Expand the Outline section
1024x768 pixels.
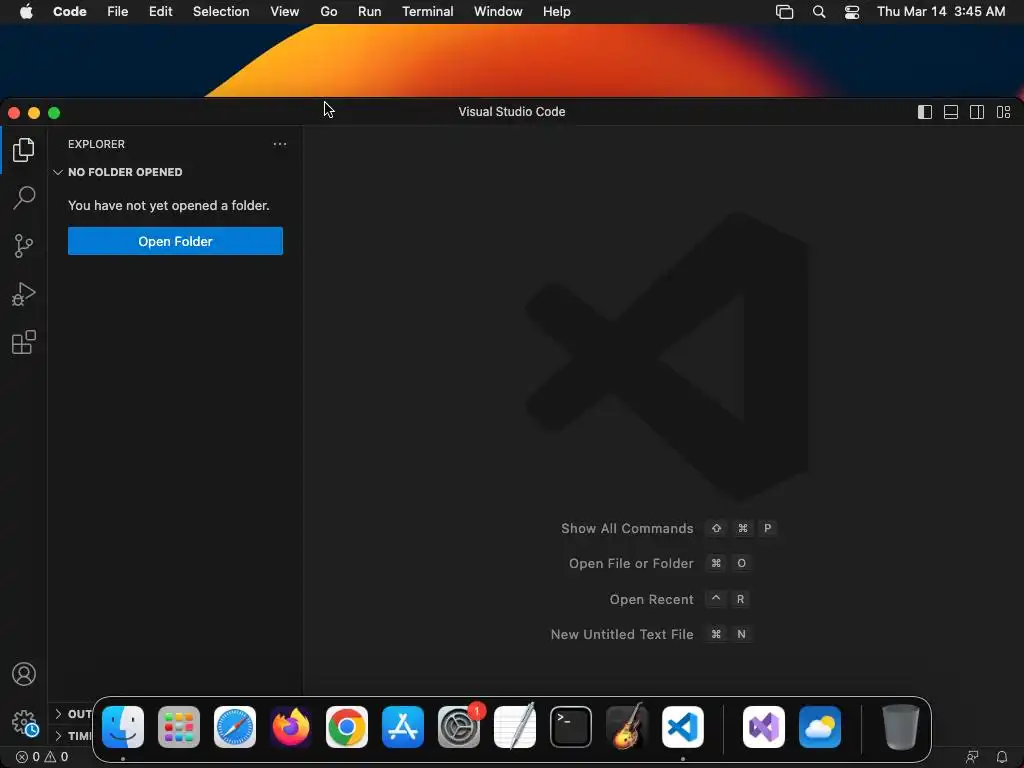(71, 714)
